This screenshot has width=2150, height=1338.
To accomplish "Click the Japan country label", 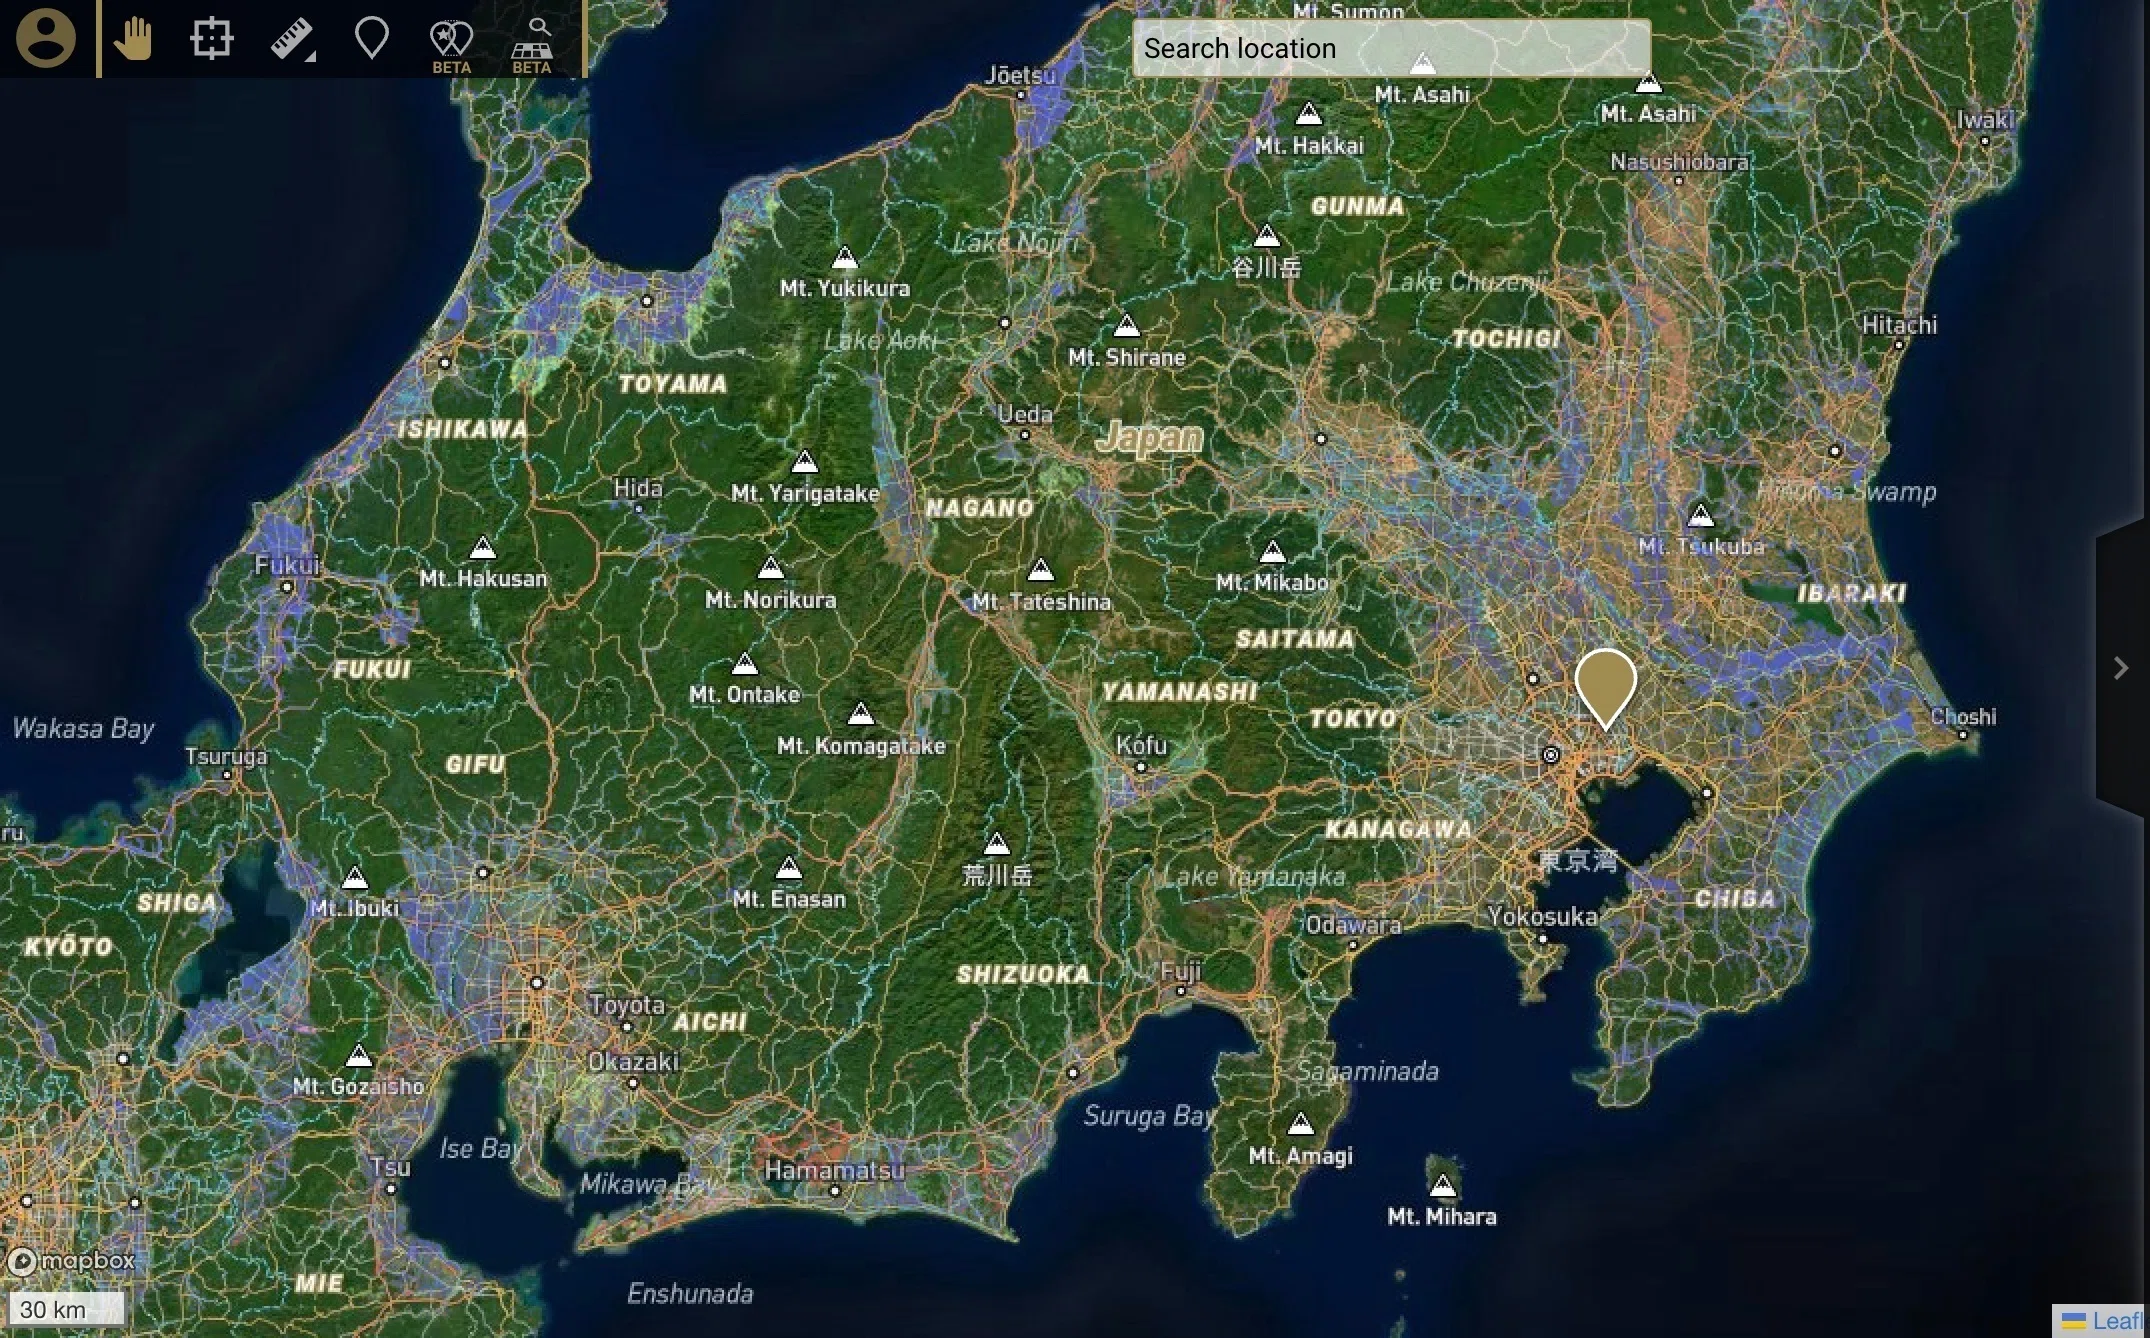I will 1149,437.
